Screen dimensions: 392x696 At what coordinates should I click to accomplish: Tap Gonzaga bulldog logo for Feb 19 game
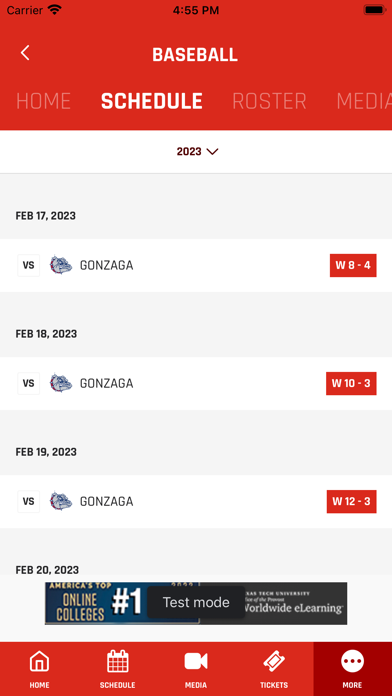(x=60, y=502)
